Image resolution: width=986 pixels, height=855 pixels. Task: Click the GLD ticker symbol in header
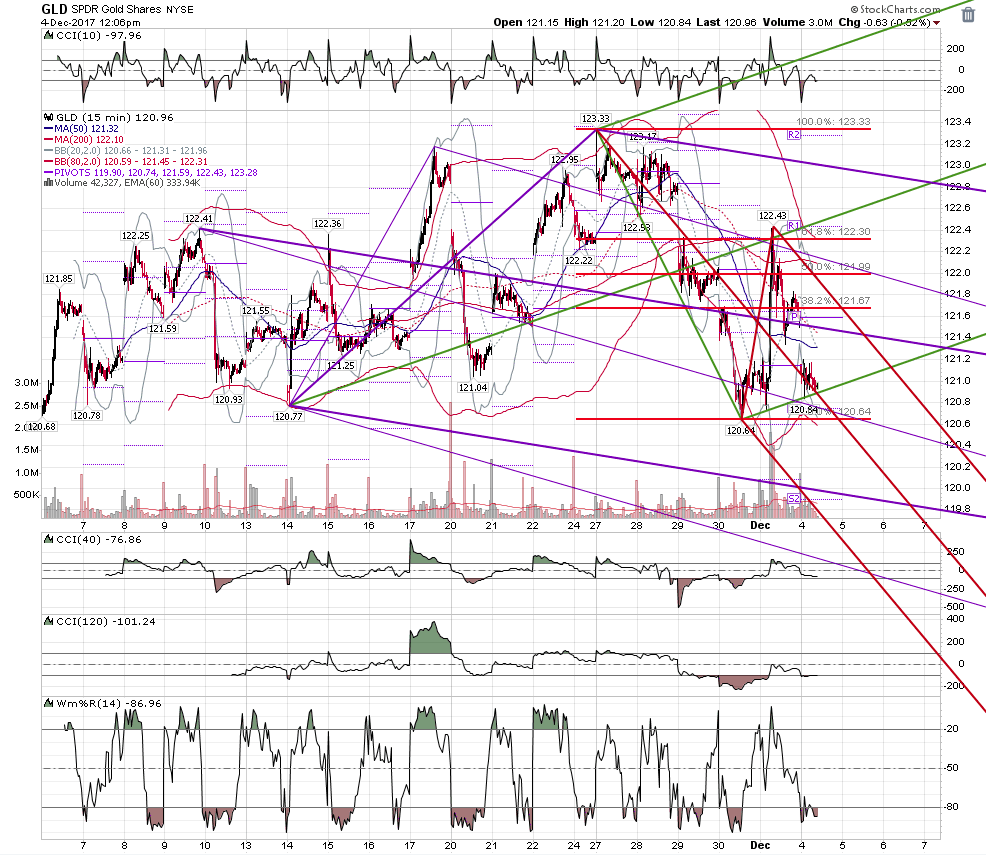pos(54,9)
